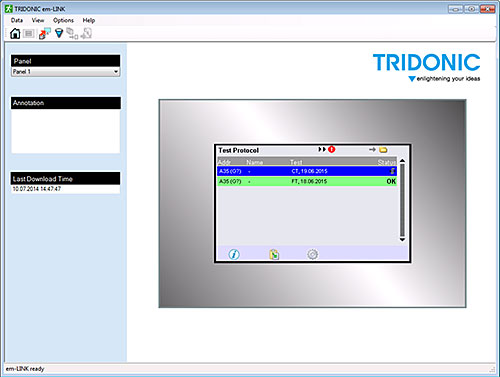Click the red arrow download icon
Screen dimensions: 500x377
click(x=44, y=33)
